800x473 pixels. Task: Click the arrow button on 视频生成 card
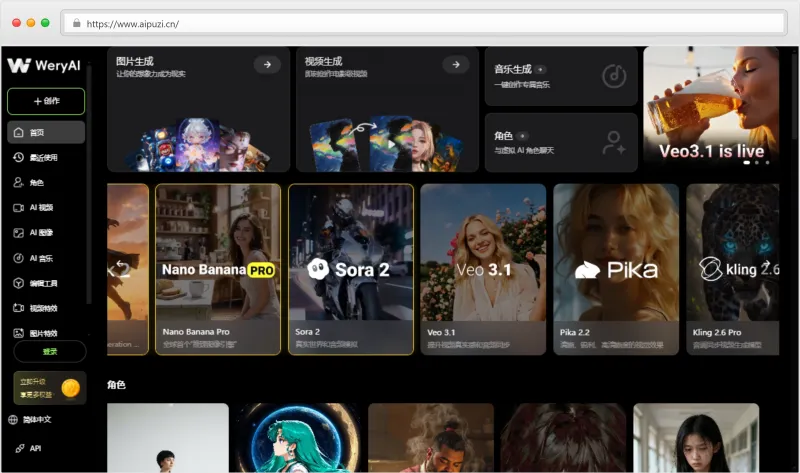click(455, 65)
